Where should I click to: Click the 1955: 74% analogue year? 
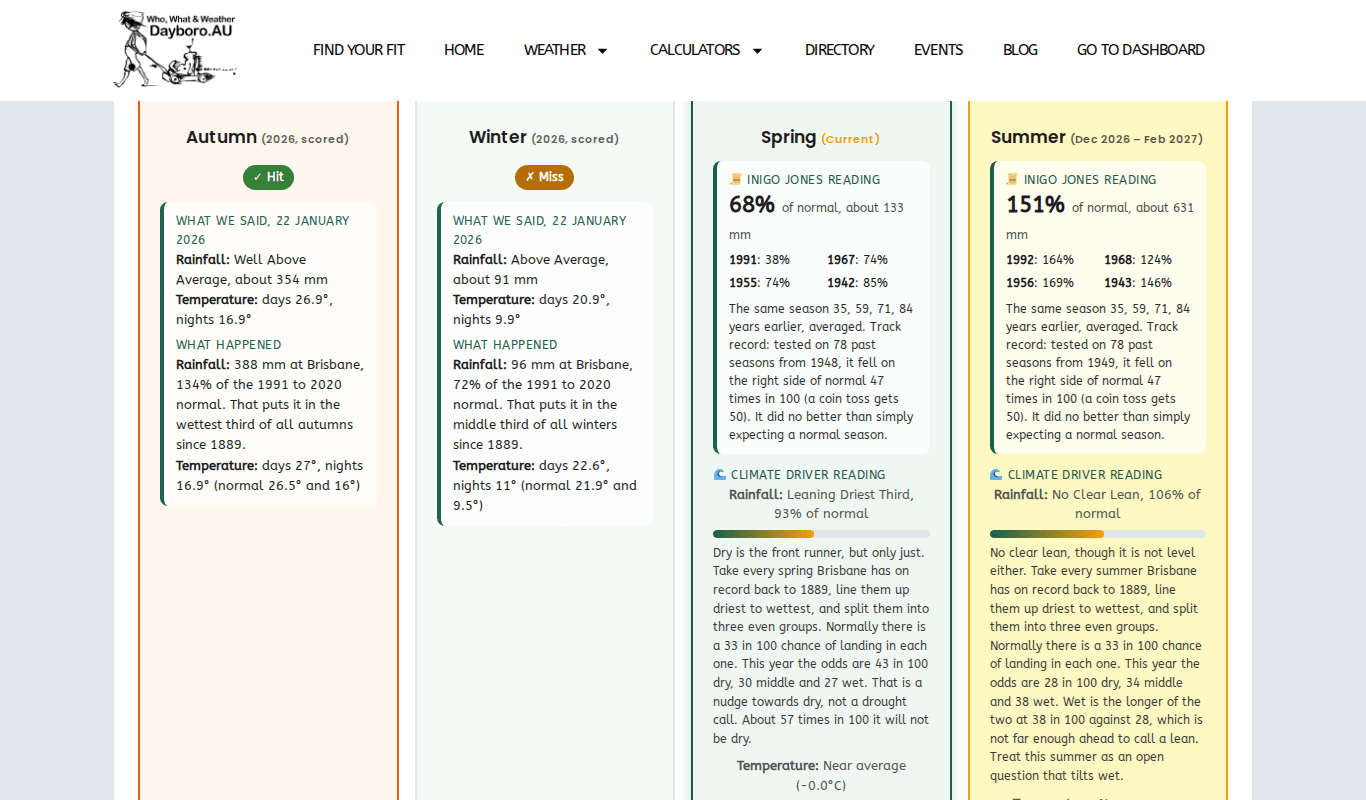[x=759, y=283]
